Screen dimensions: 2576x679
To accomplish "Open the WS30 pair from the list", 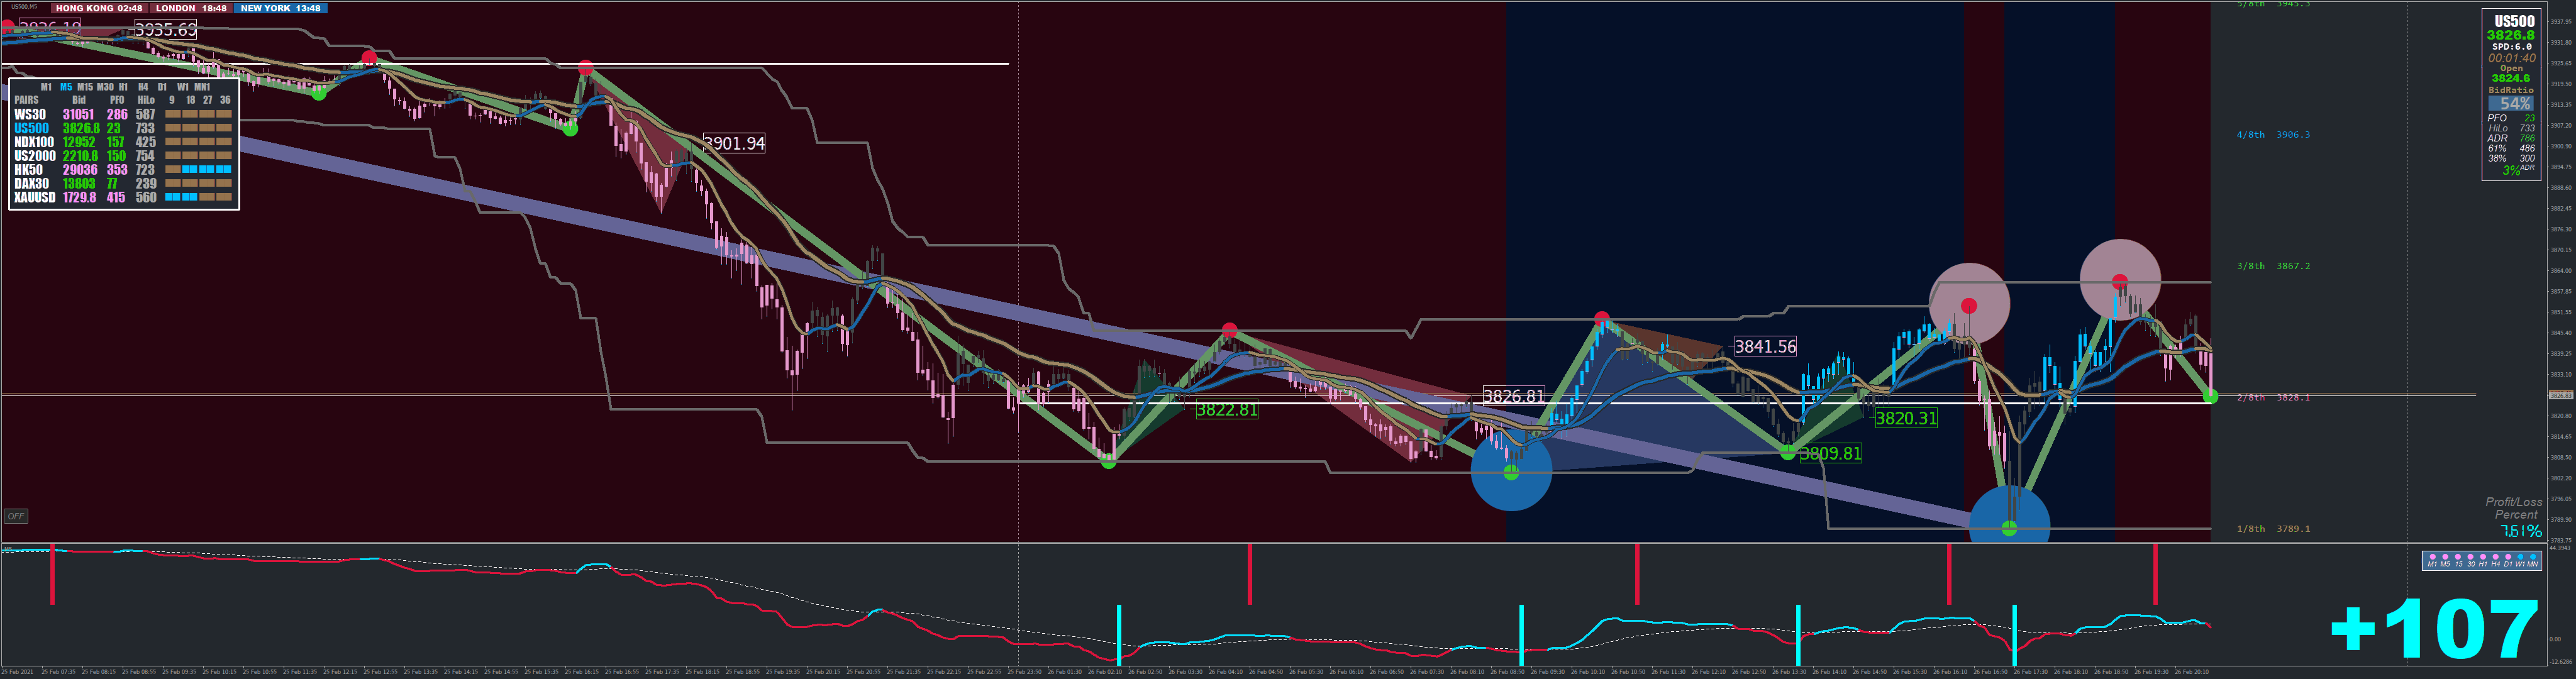I will 30,115.
